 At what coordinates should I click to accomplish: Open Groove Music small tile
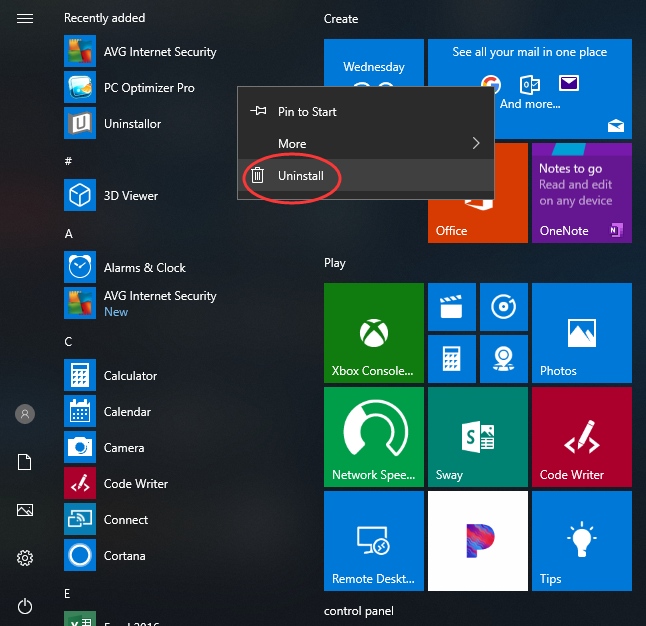[503, 307]
